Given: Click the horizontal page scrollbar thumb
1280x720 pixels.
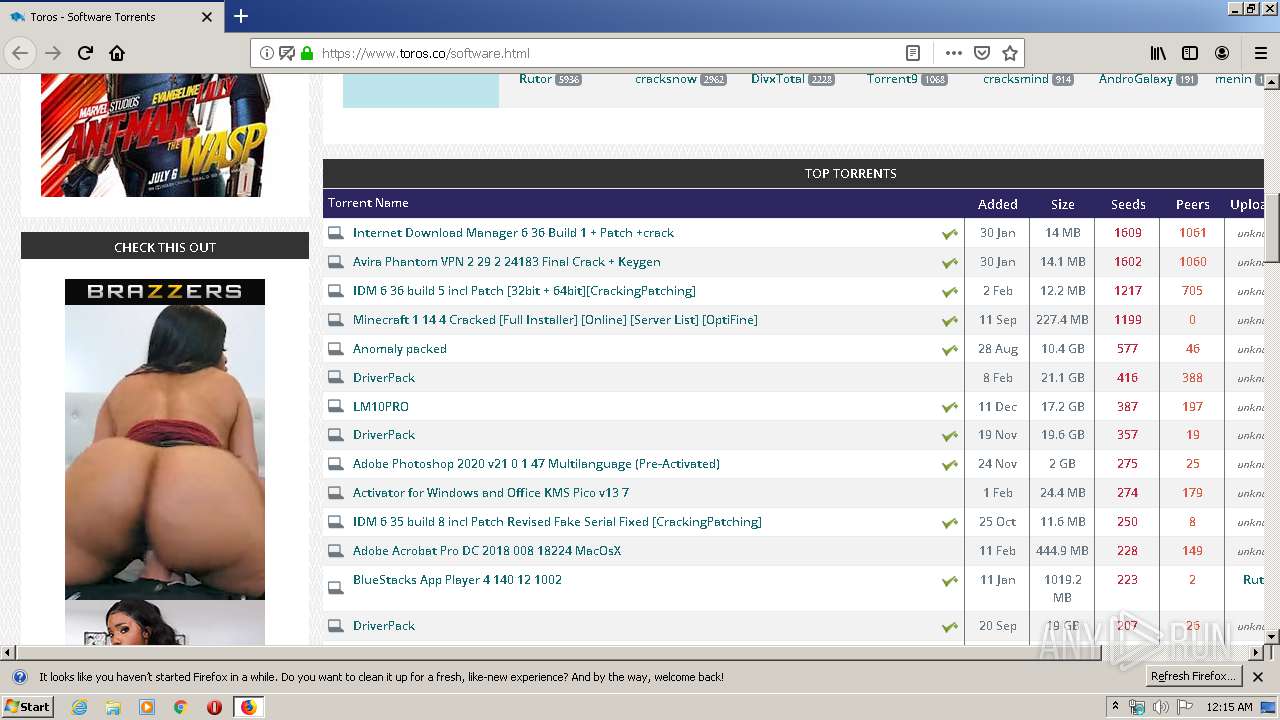Looking at the screenshot, I should (559, 653).
